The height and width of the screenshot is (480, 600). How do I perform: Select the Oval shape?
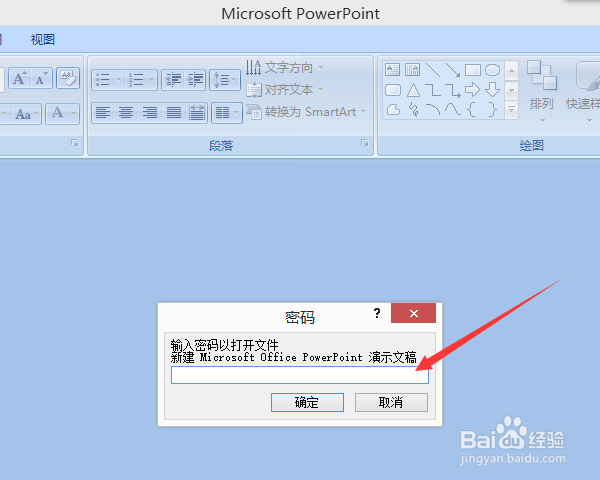[x=492, y=70]
